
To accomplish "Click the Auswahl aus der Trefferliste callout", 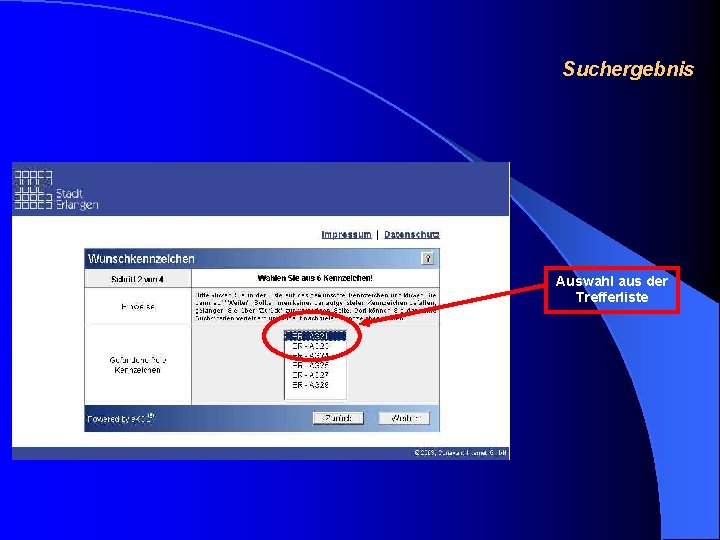I will (612, 290).
